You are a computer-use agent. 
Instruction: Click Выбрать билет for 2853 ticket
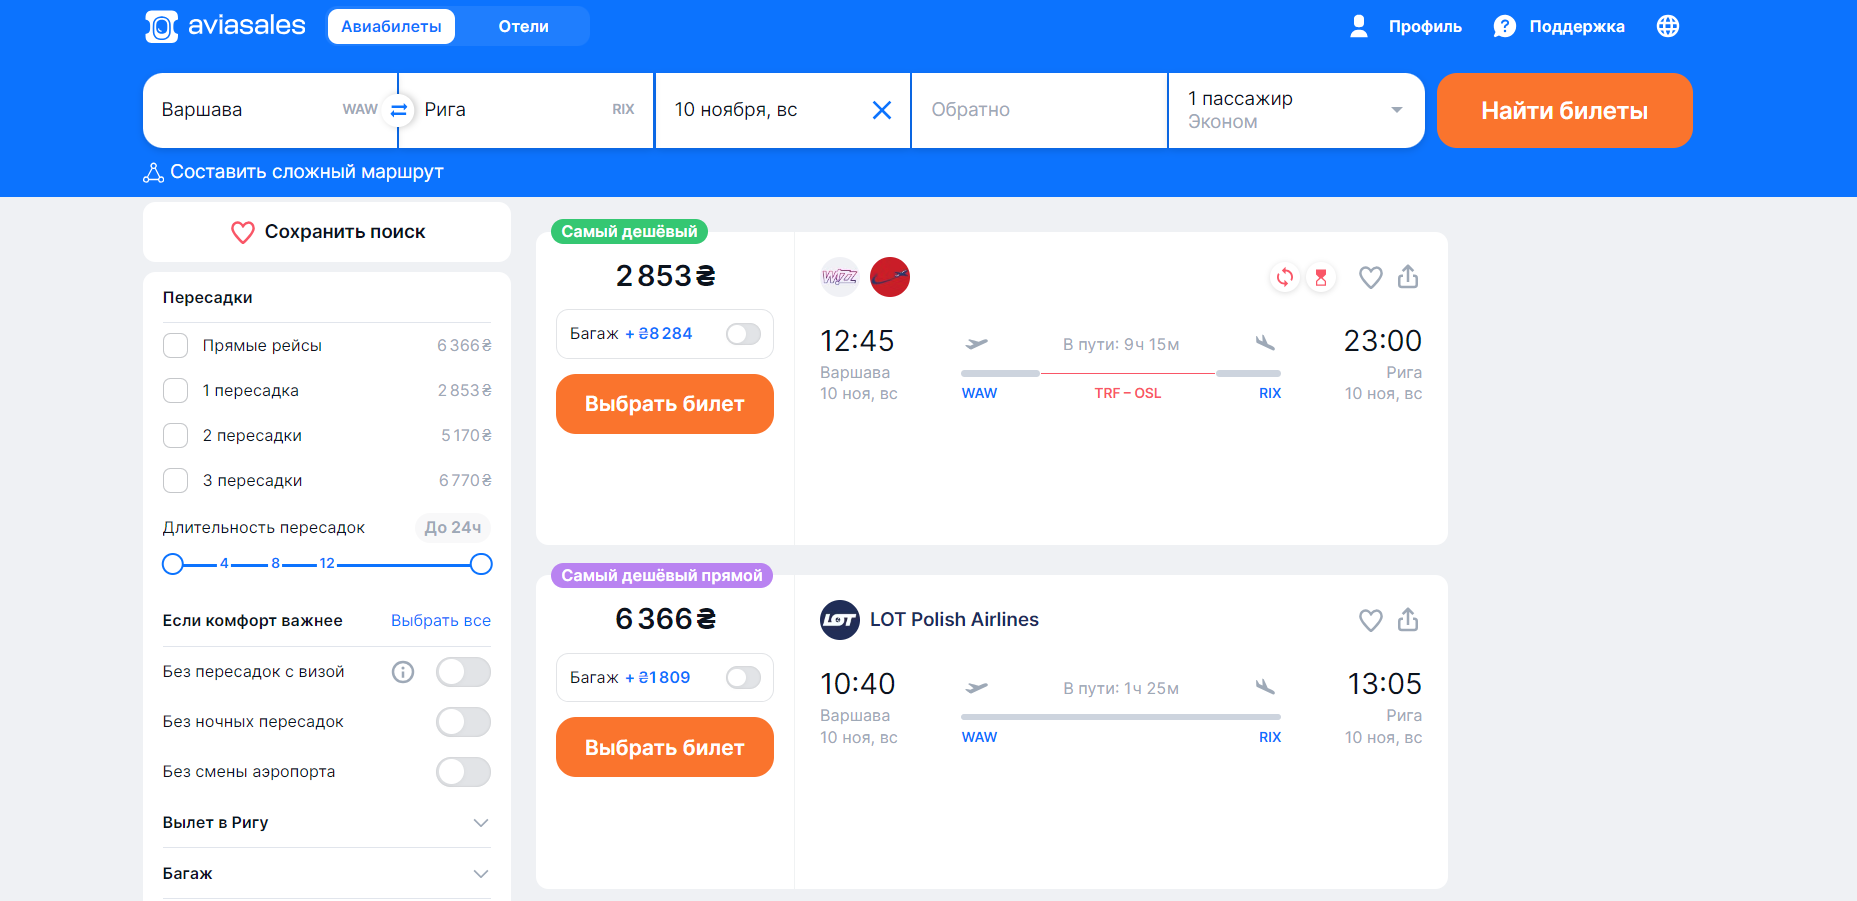coord(664,404)
